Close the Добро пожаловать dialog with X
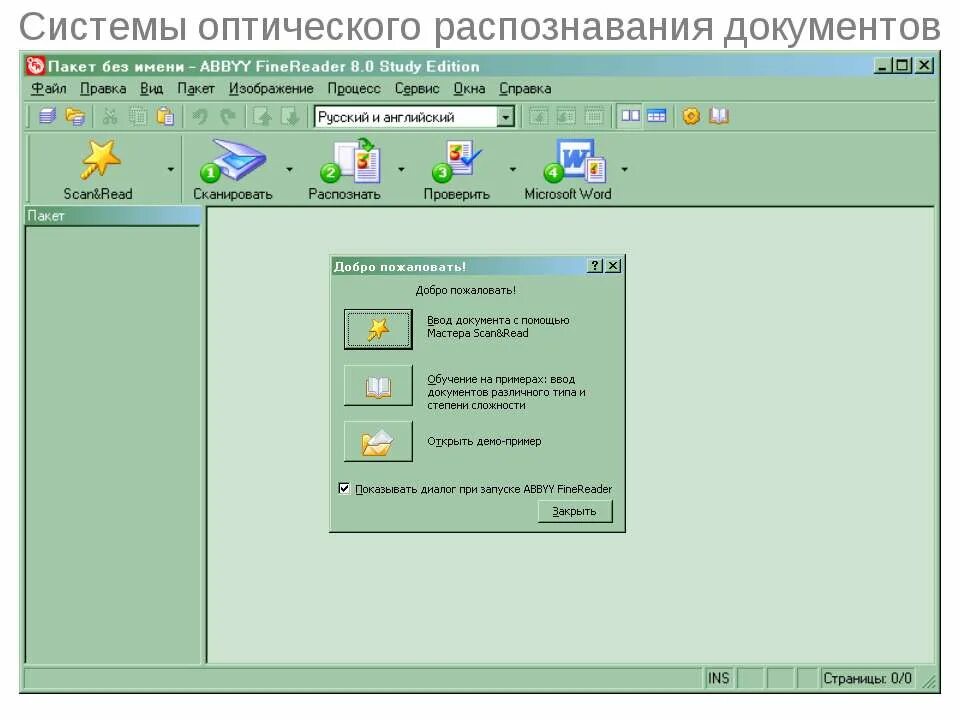Image resolution: width=960 pixels, height=720 pixels. coord(613,266)
